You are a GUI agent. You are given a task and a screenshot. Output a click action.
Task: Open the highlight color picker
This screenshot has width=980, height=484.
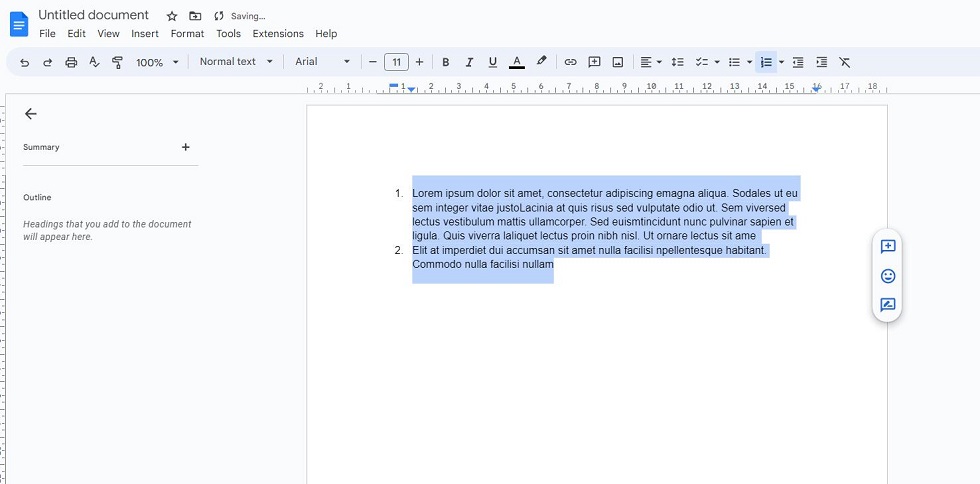point(541,61)
